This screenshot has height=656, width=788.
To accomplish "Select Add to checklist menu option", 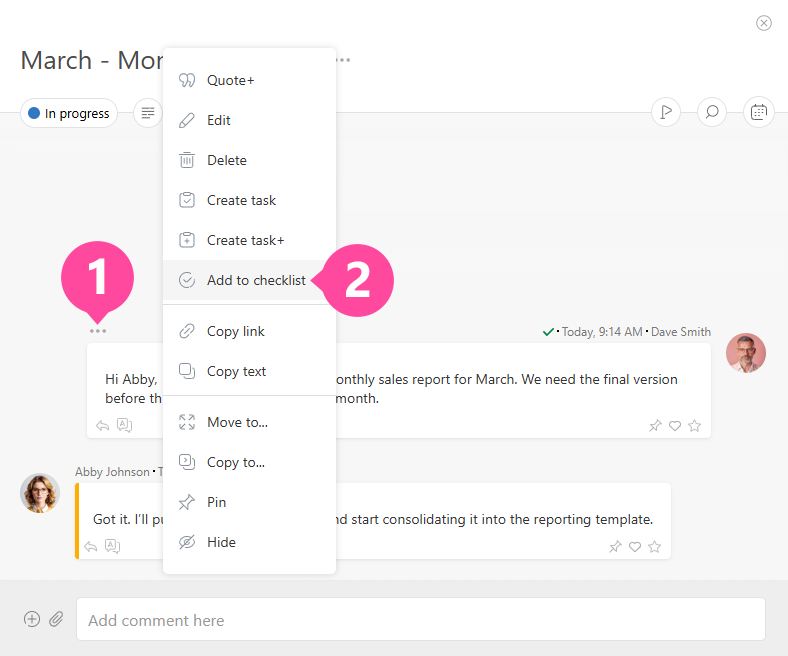I will 256,280.
